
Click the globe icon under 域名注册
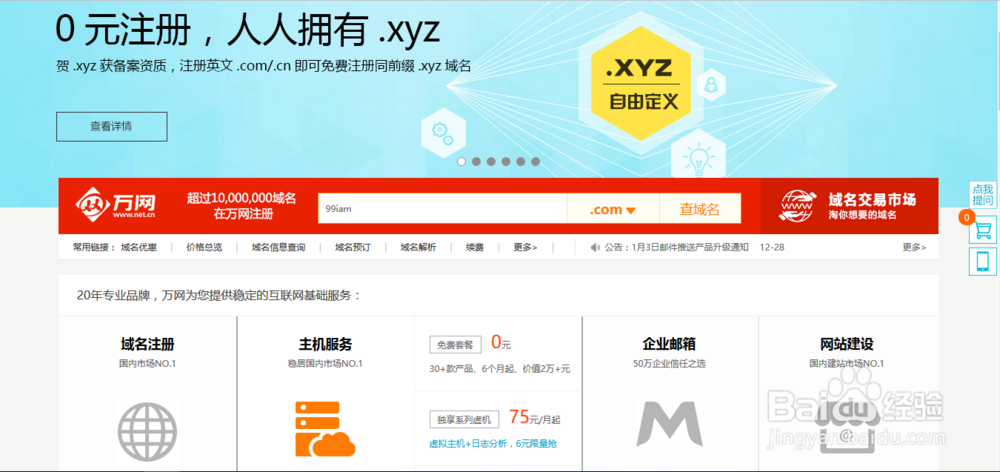pos(147,434)
